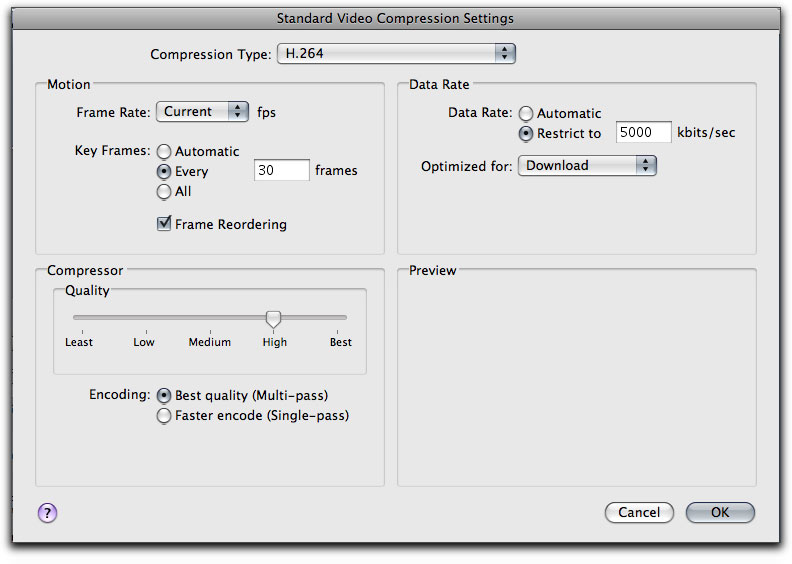Select Restrict to data rate option
792x564 pixels.
point(526,133)
